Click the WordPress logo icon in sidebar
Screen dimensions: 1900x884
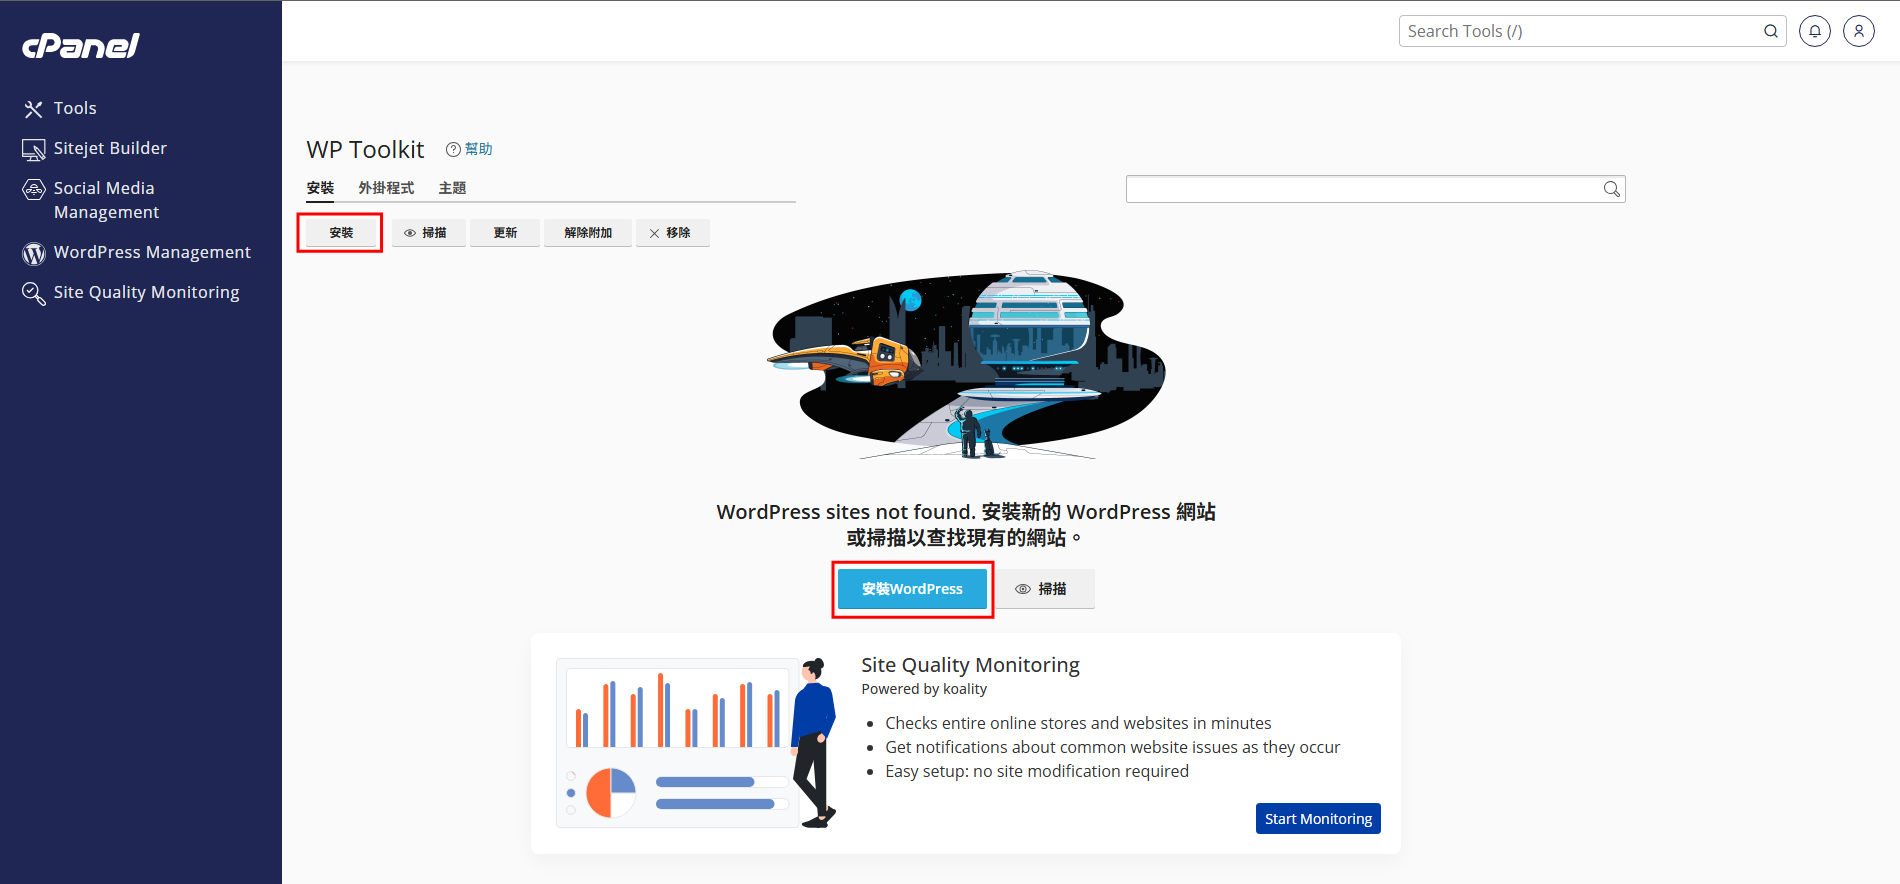coord(34,253)
